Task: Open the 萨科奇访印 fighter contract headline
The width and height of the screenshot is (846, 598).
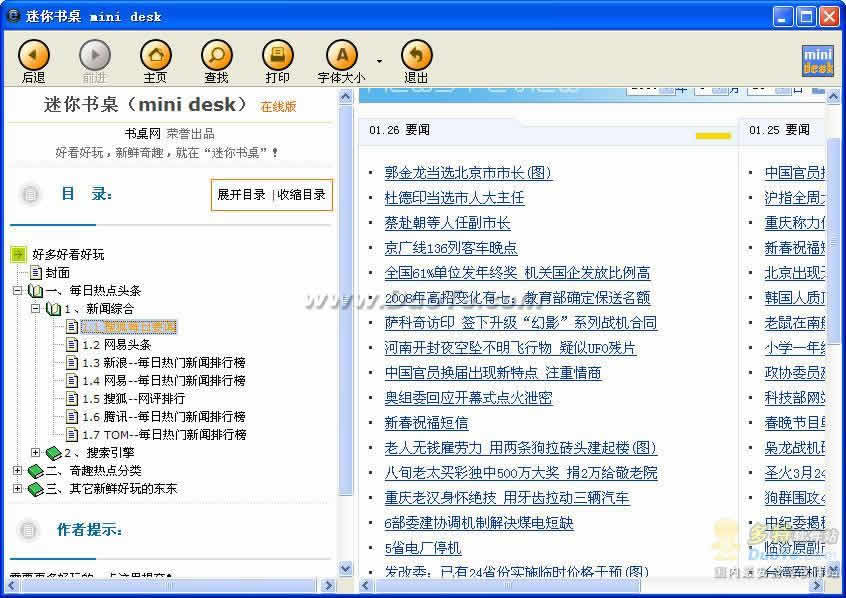Action: coord(521,323)
